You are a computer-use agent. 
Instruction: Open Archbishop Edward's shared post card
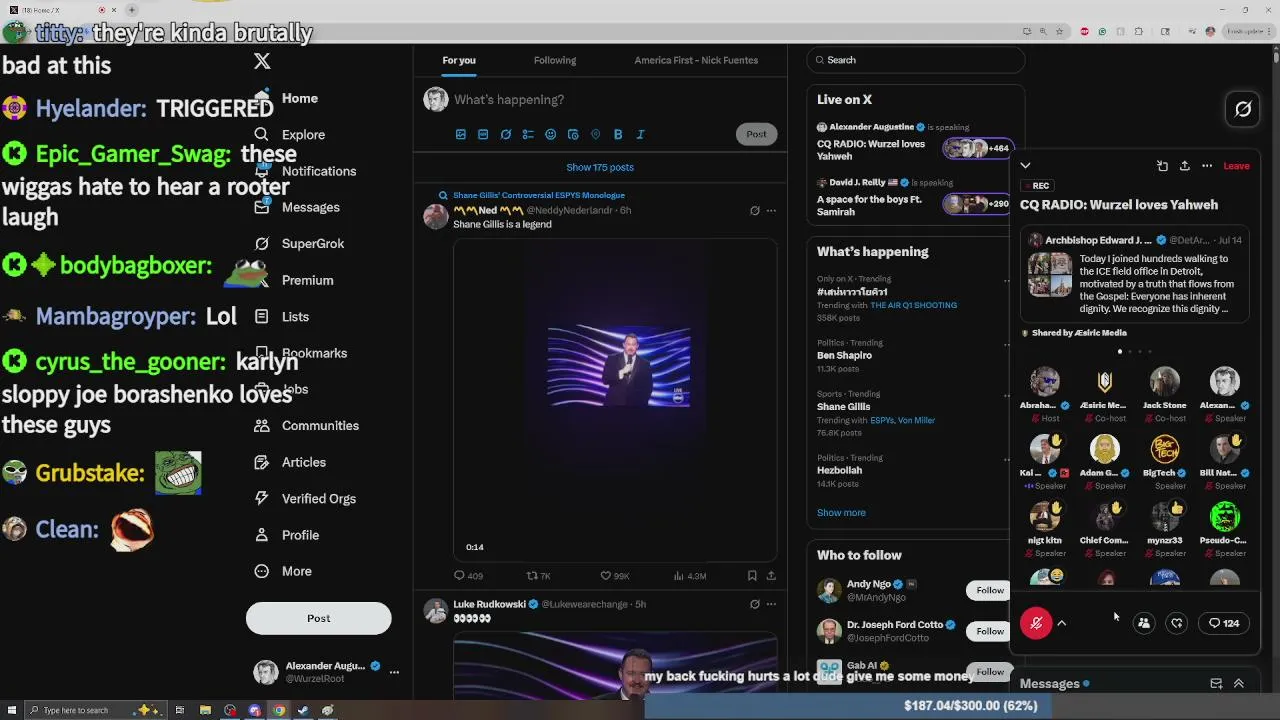pos(1135,275)
